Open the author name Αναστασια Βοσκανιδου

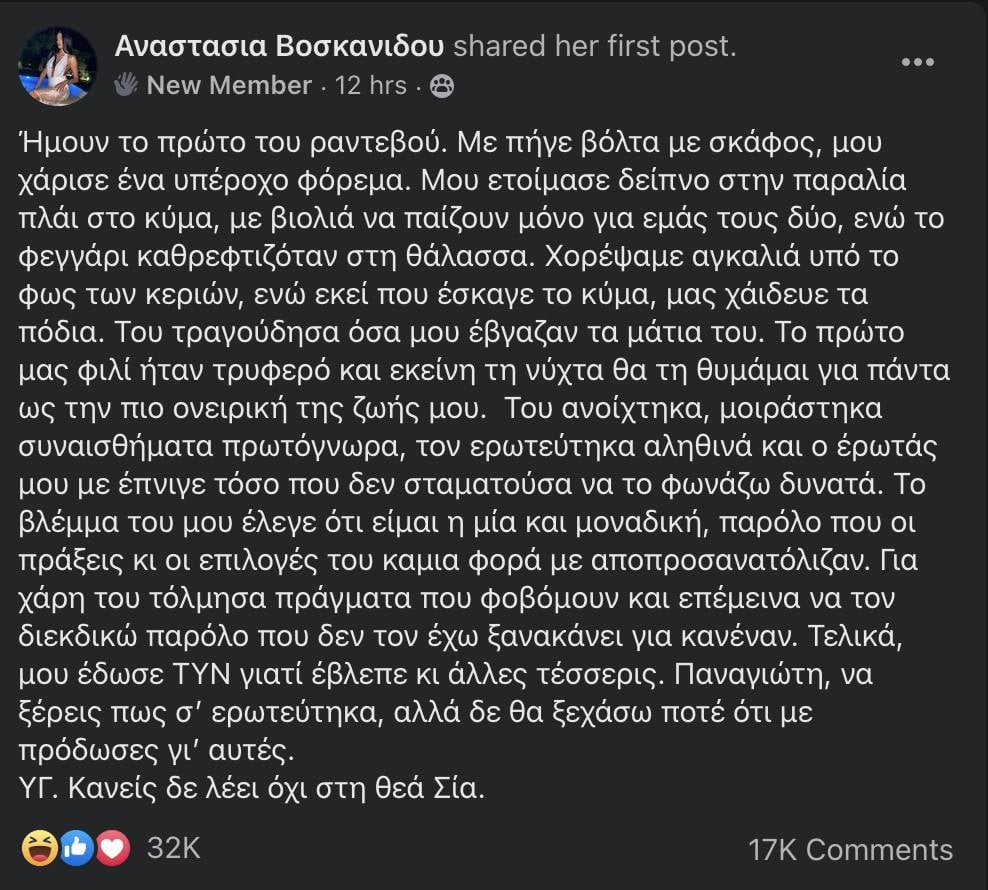[x=279, y=46]
